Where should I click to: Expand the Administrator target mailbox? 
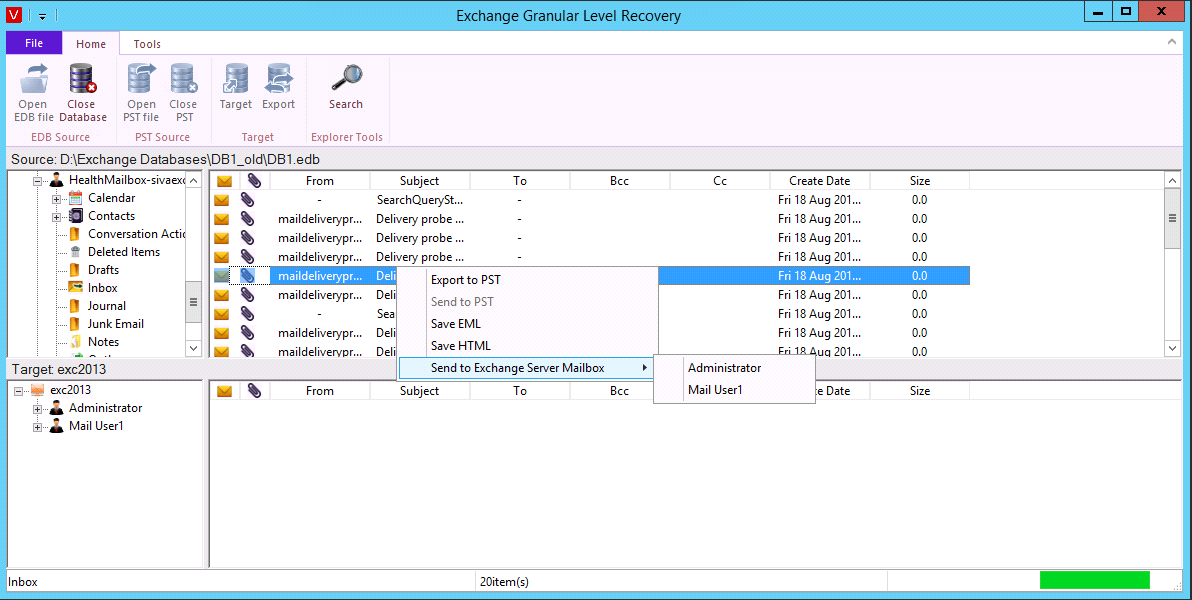36,409
